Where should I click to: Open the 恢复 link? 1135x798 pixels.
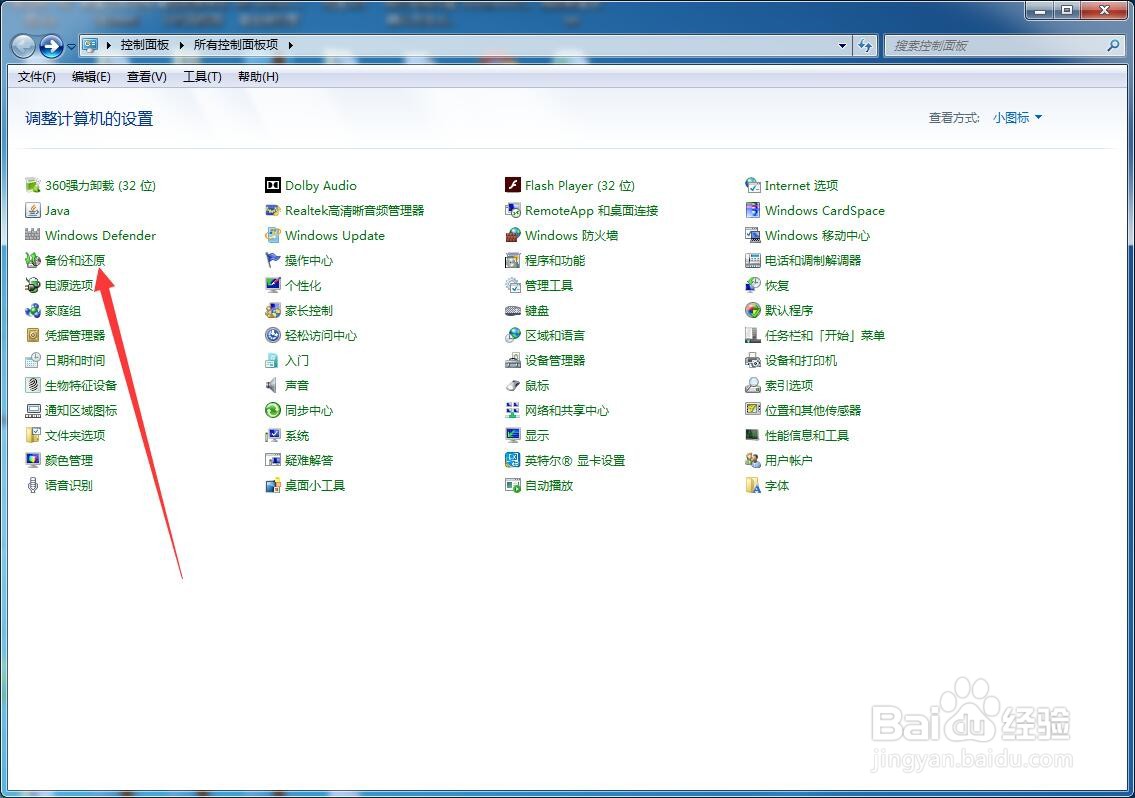[777, 285]
